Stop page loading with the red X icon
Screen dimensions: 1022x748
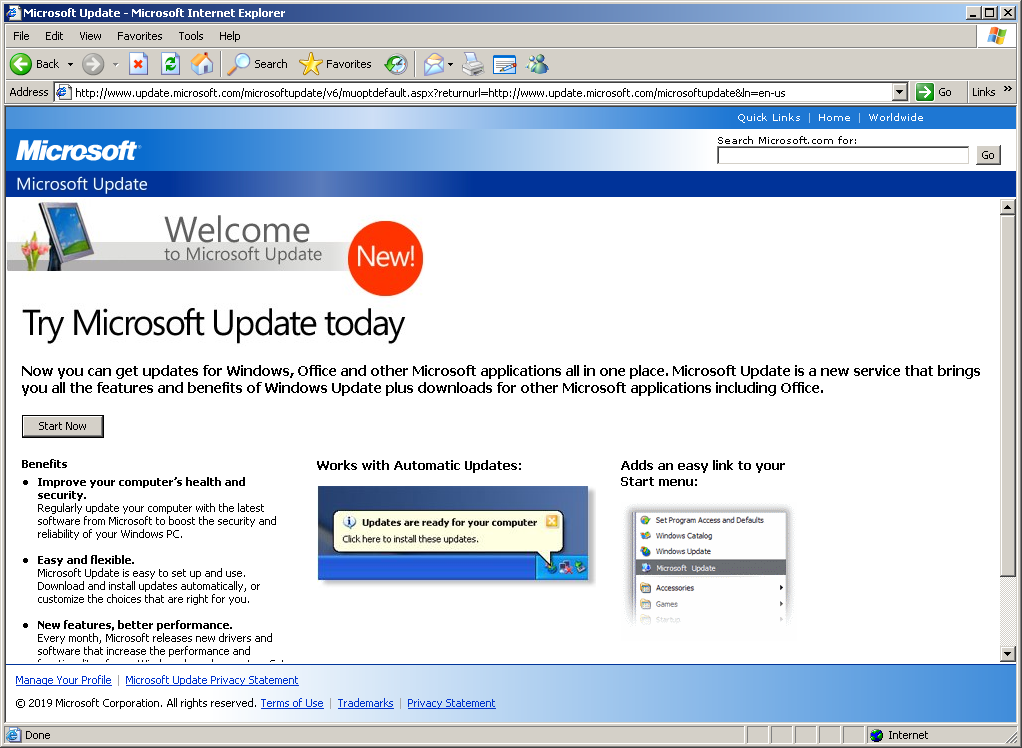pyautogui.click(x=138, y=64)
